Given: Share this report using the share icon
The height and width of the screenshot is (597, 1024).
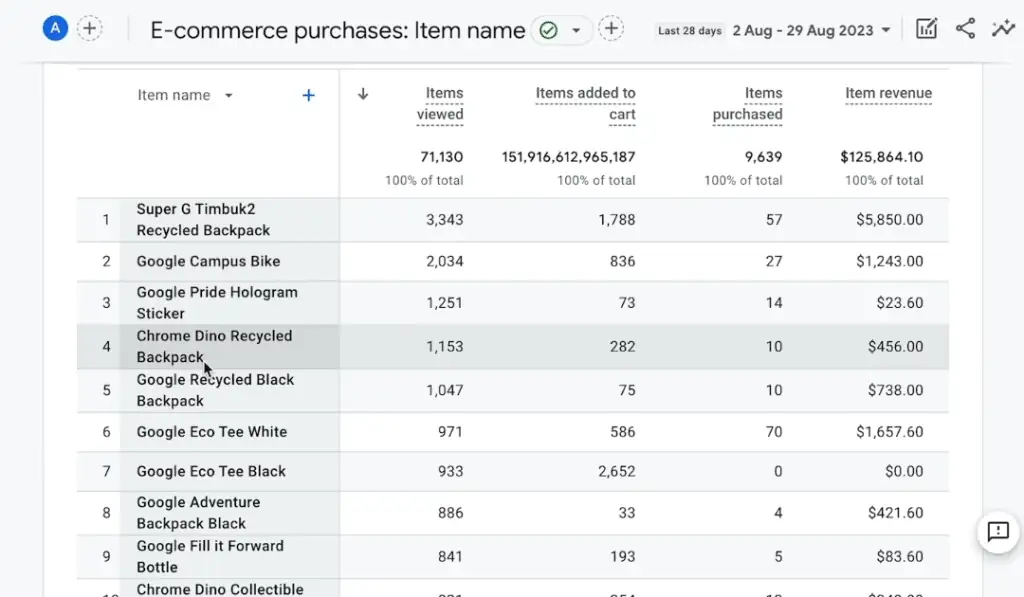Looking at the screenshot, I should (x=964, y=28).
